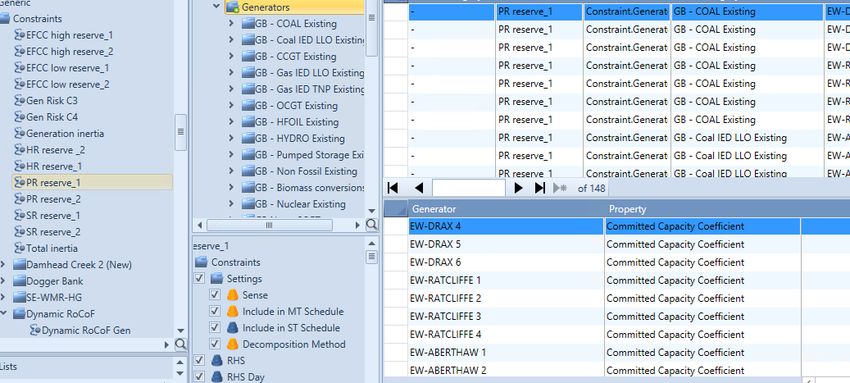The image size is (850, 383).
Task: Click the Dynamic RoCoF Gen constraint icon
Action: [35, 330]
